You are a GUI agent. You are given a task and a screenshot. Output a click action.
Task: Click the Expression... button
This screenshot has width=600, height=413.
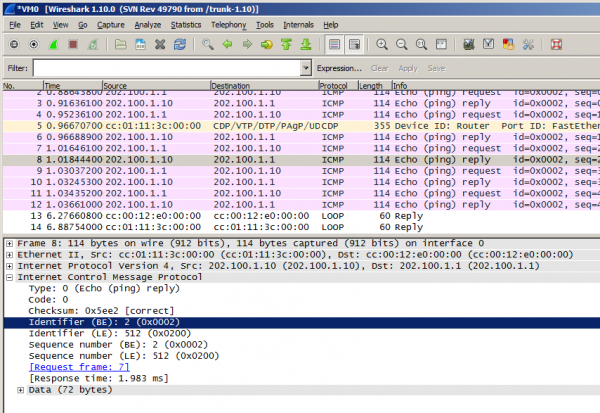[339, 69]
